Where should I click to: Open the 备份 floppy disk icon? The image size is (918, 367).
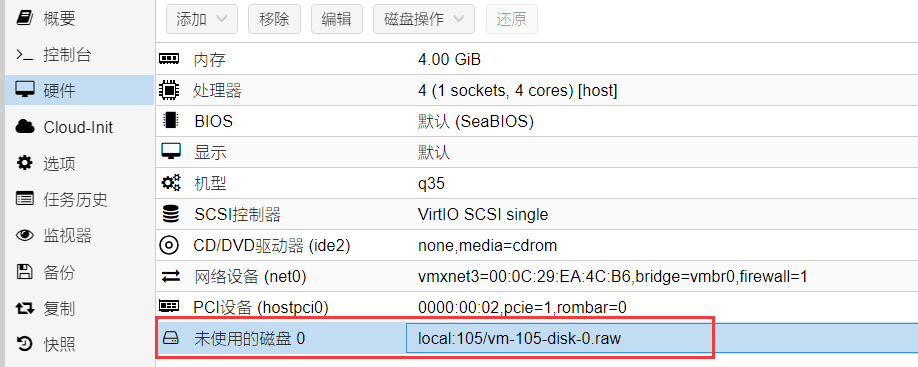coord(25,272)
